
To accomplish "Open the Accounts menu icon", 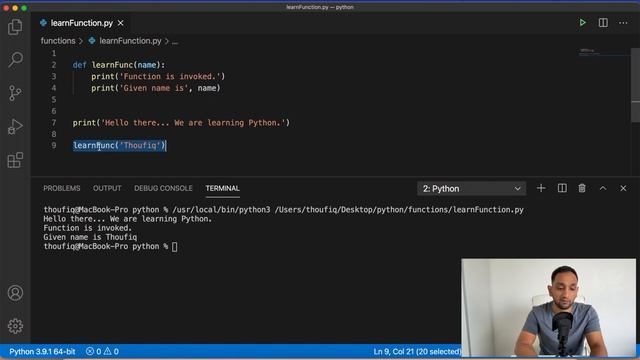I will 15,293.
